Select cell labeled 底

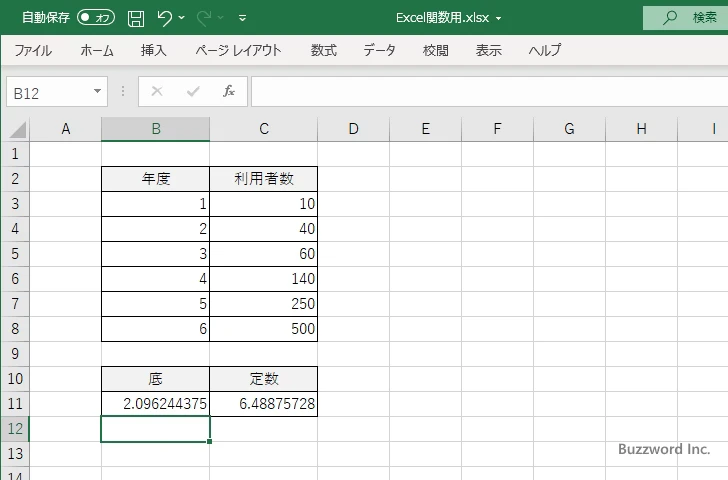(x=156, y=379)
